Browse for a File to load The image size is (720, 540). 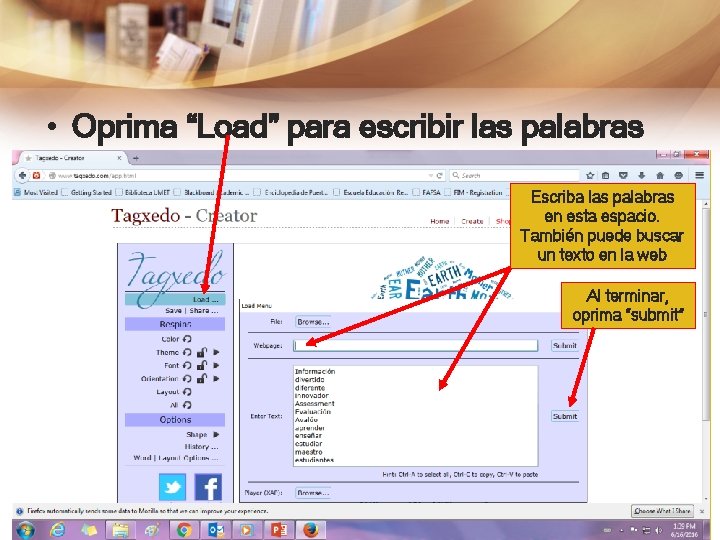pyautogui.click(x=313, y=322)
